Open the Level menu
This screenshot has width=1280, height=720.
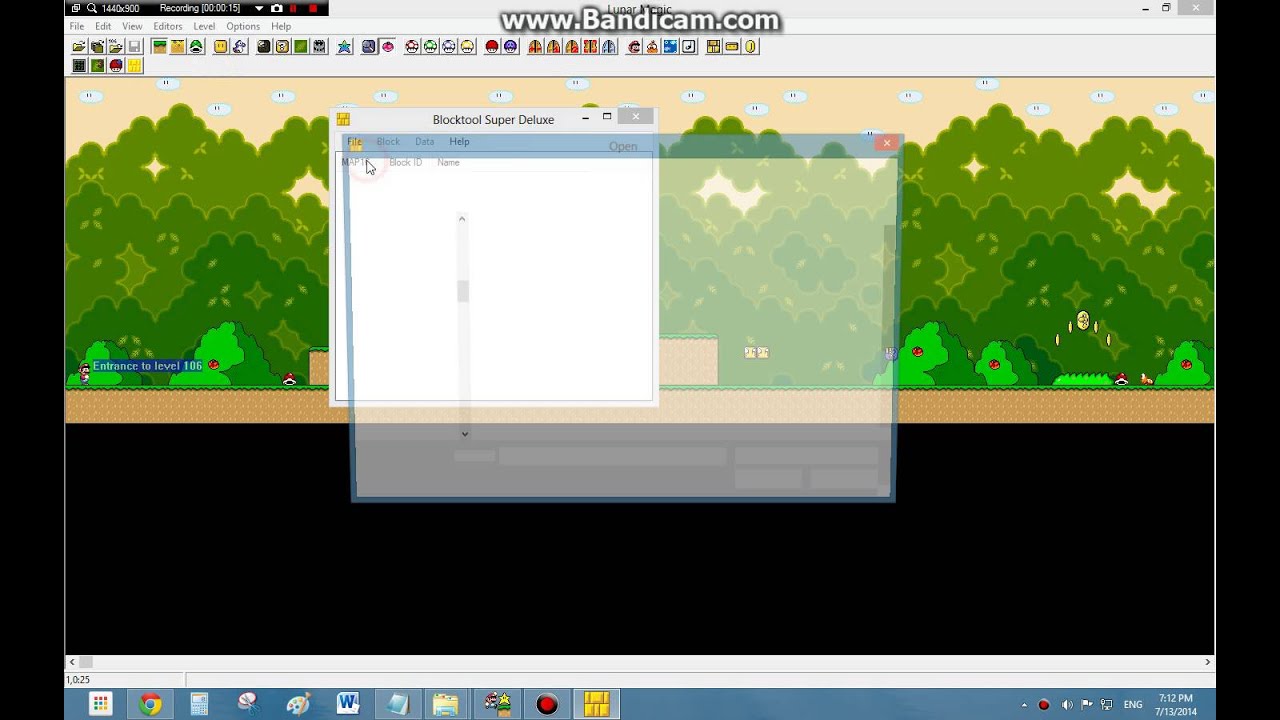tap(204, 26)
